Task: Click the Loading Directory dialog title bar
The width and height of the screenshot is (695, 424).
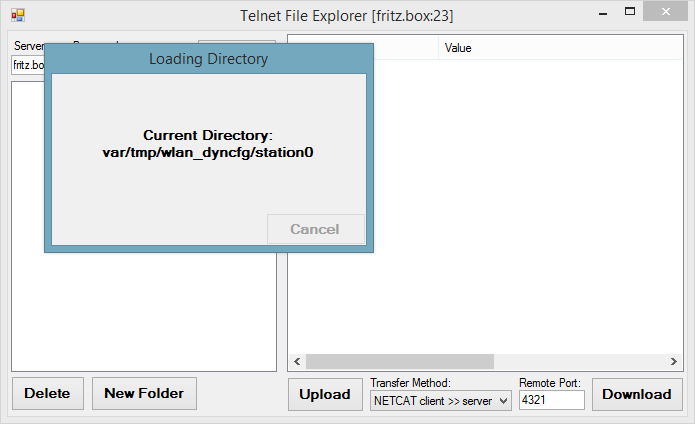Action: (209, 59)
